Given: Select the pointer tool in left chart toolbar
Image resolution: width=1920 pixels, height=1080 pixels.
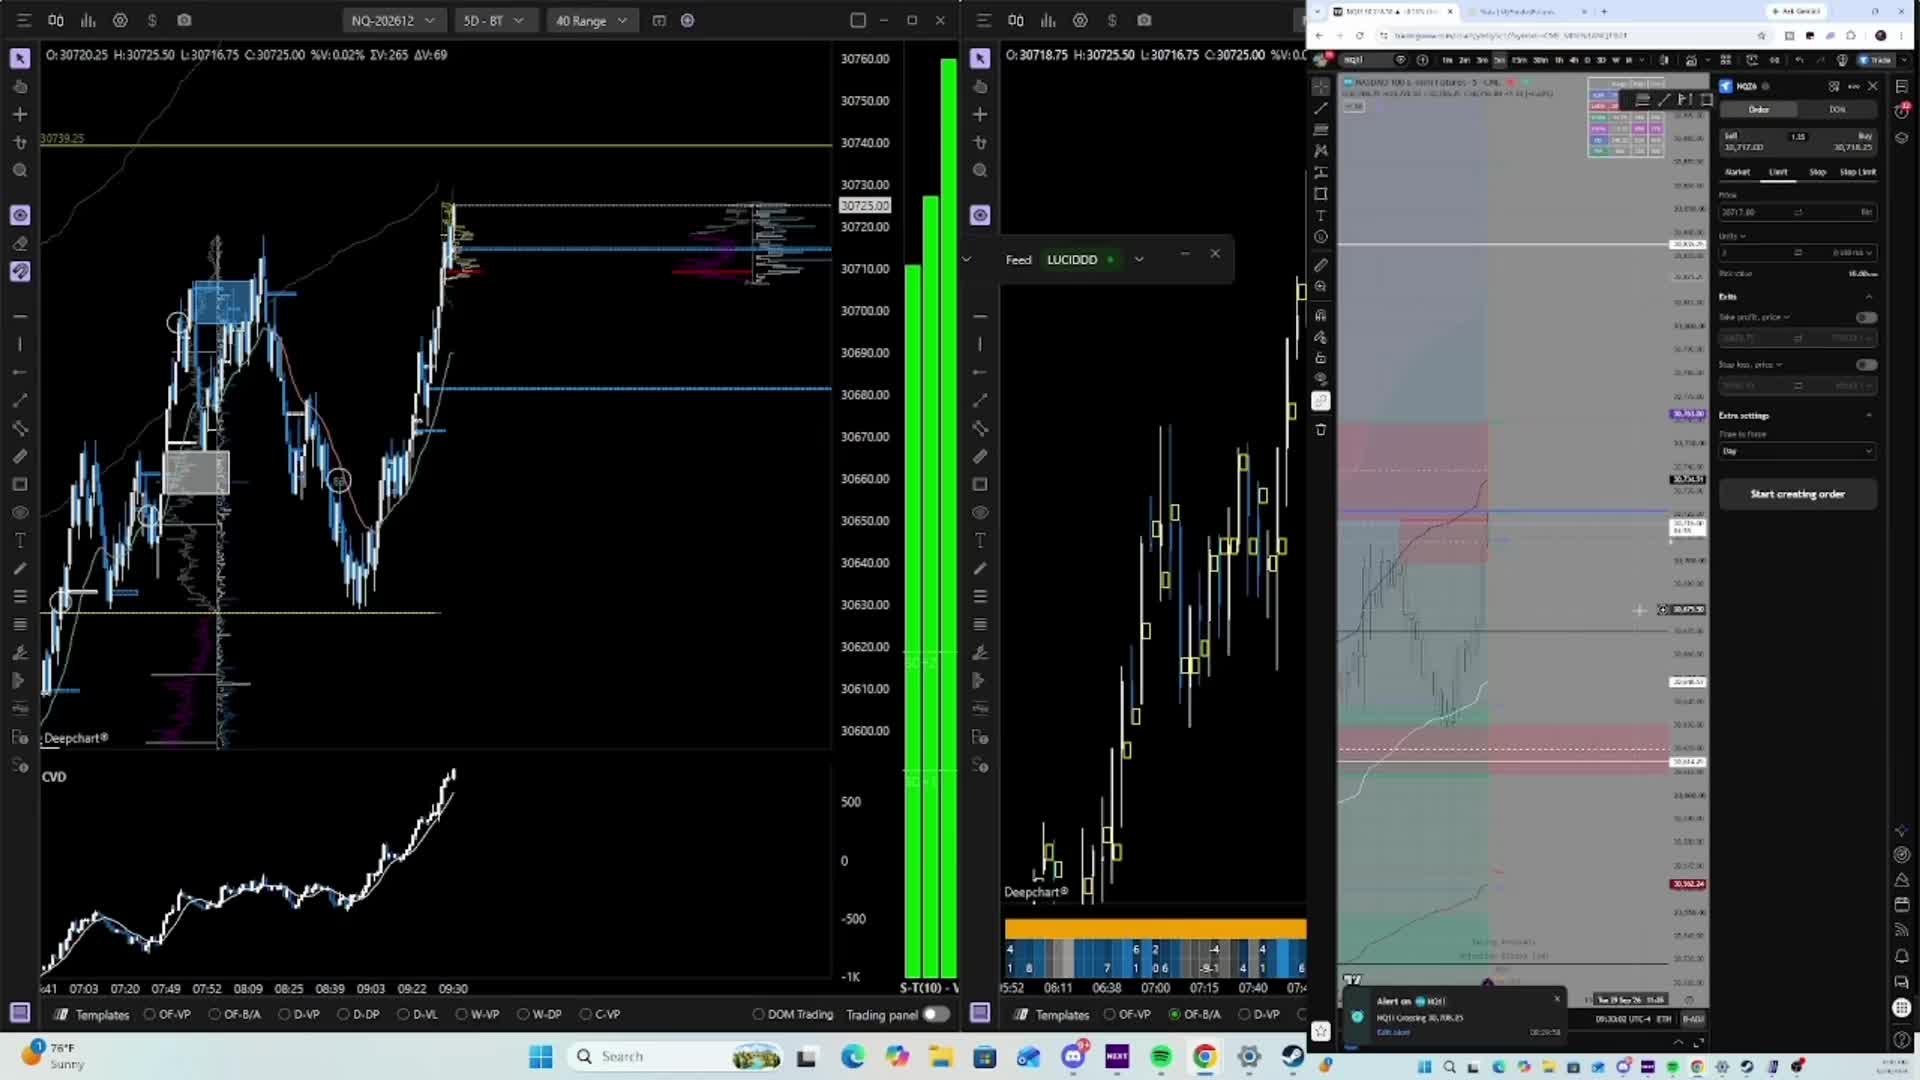Looking at the screenshot, I should [20, 59].
